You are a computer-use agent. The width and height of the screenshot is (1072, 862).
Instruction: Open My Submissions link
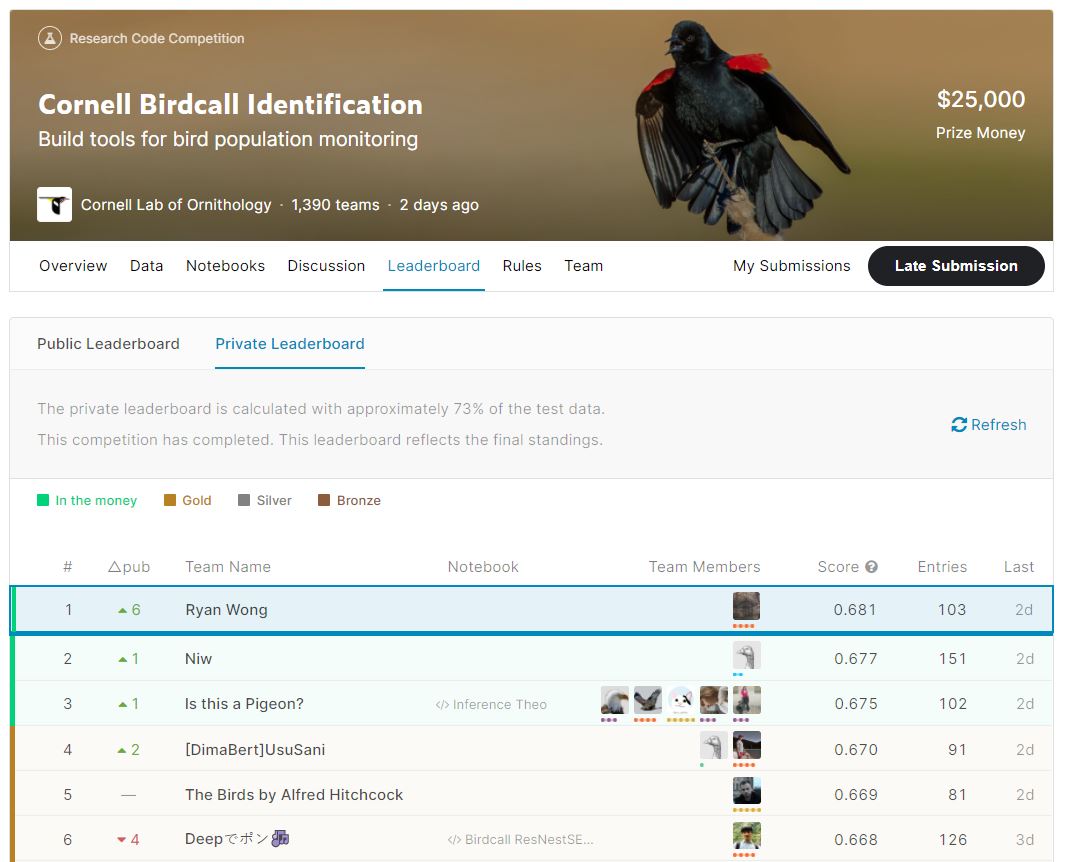[x=791, y=266]
